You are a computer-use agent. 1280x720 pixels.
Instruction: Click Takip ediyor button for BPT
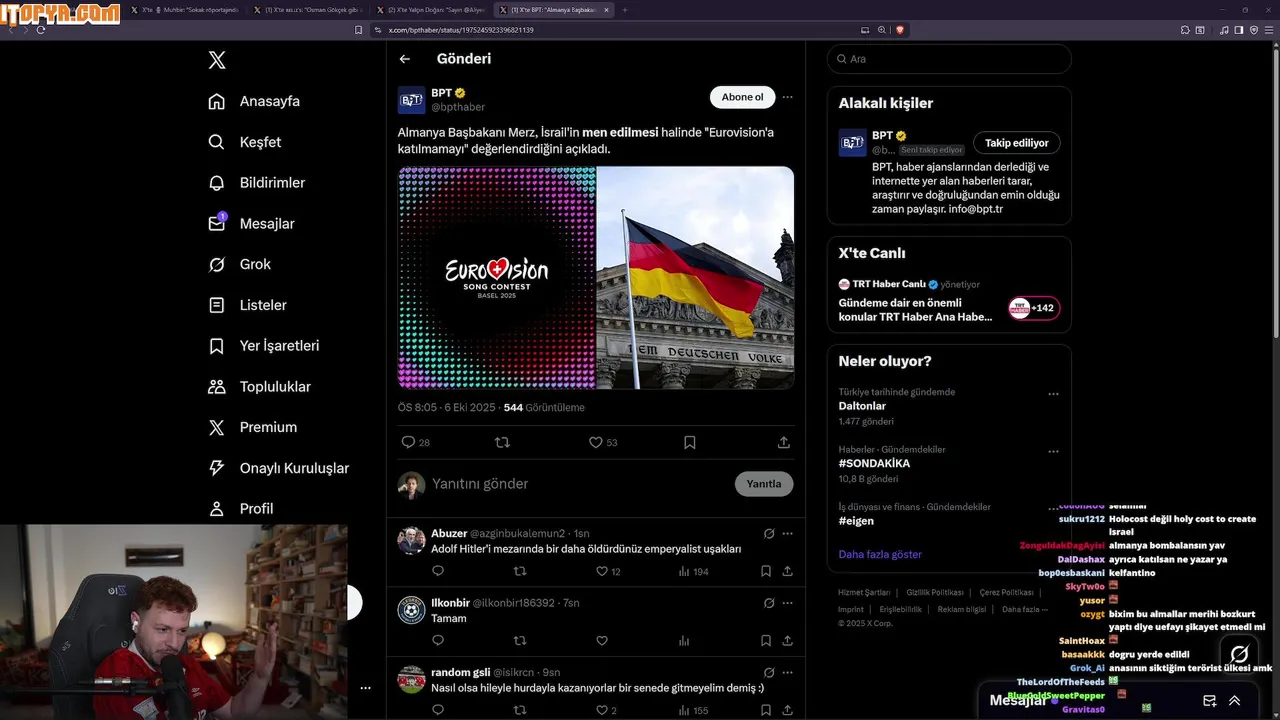[1017, 143]
